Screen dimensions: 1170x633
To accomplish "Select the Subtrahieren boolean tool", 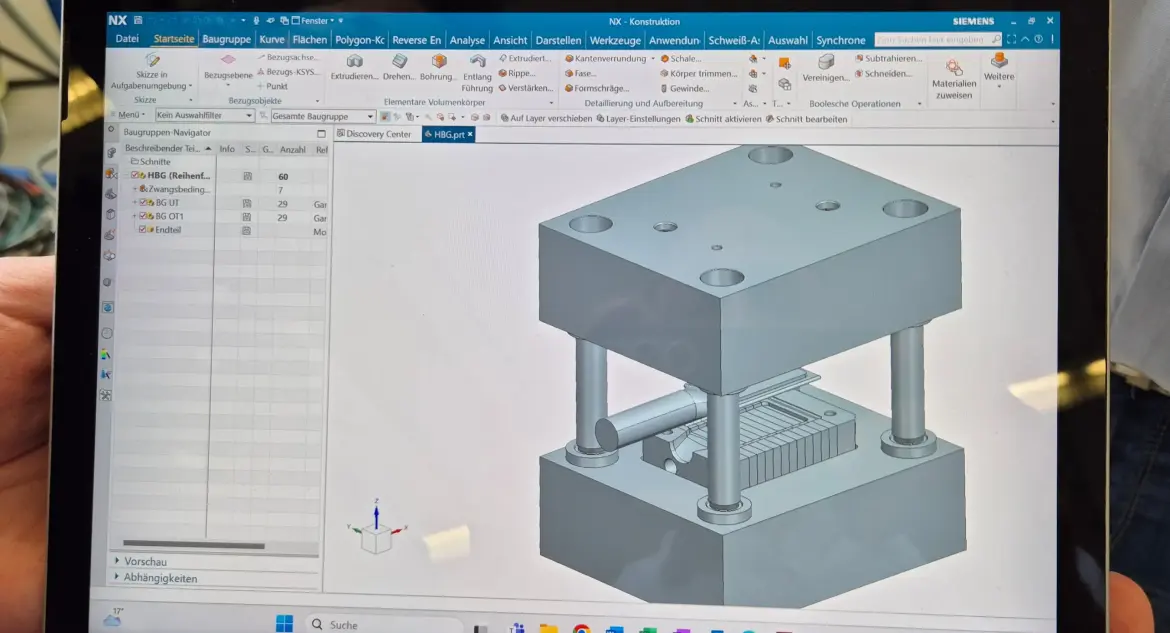I will 889,58.
